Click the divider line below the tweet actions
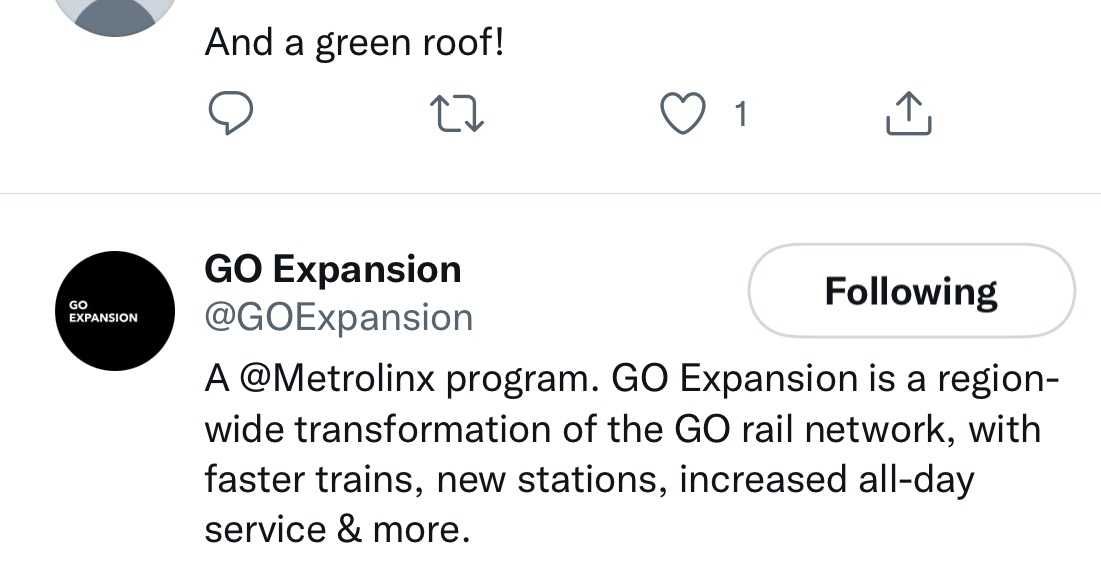Viewport: 1101px width, 578px height. click(x=550, y=194)
